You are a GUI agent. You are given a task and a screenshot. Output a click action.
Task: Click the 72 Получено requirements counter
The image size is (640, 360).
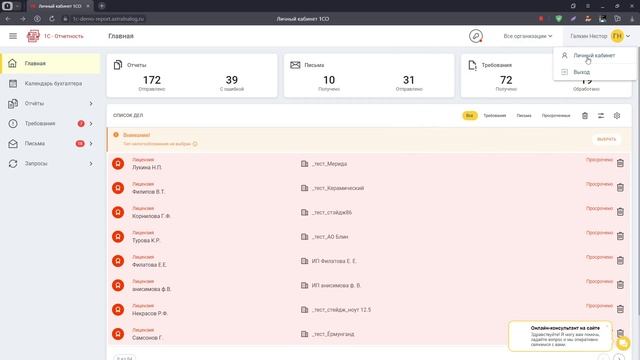(506, 83)
